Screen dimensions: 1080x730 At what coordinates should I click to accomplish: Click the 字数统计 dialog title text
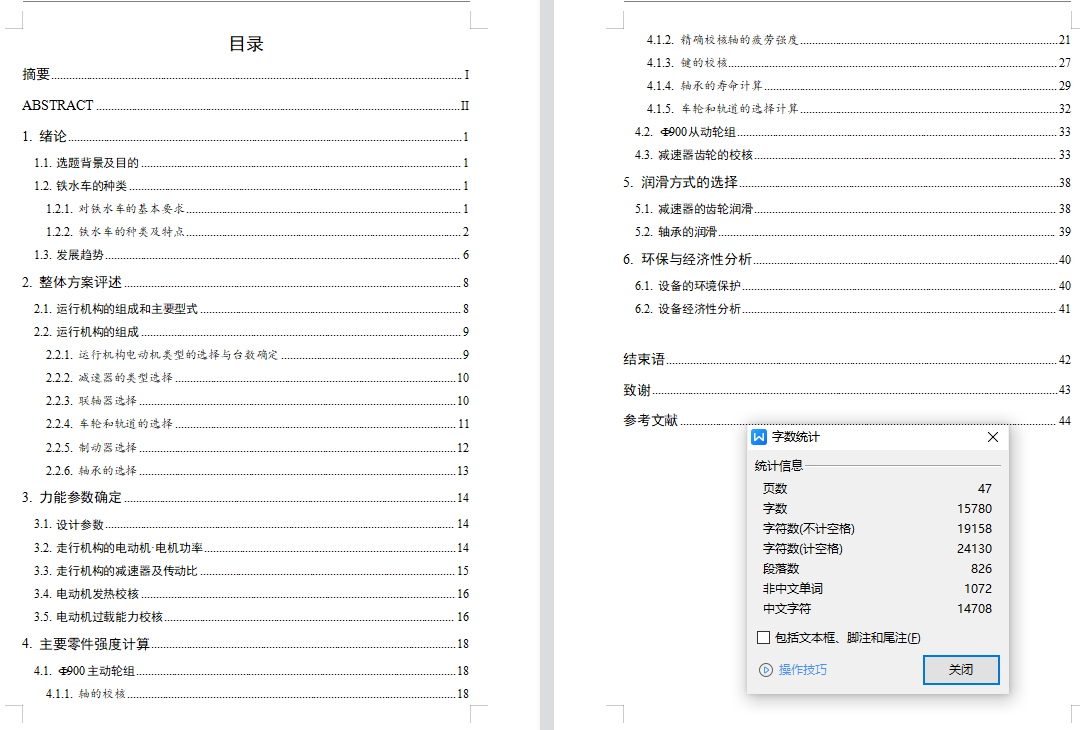pos(796,437)
